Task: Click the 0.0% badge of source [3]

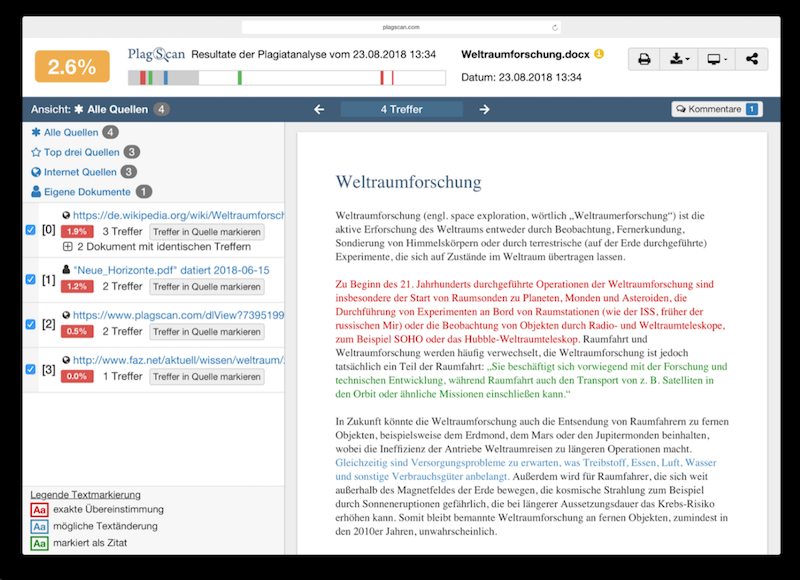Action: tap(77, 376)
